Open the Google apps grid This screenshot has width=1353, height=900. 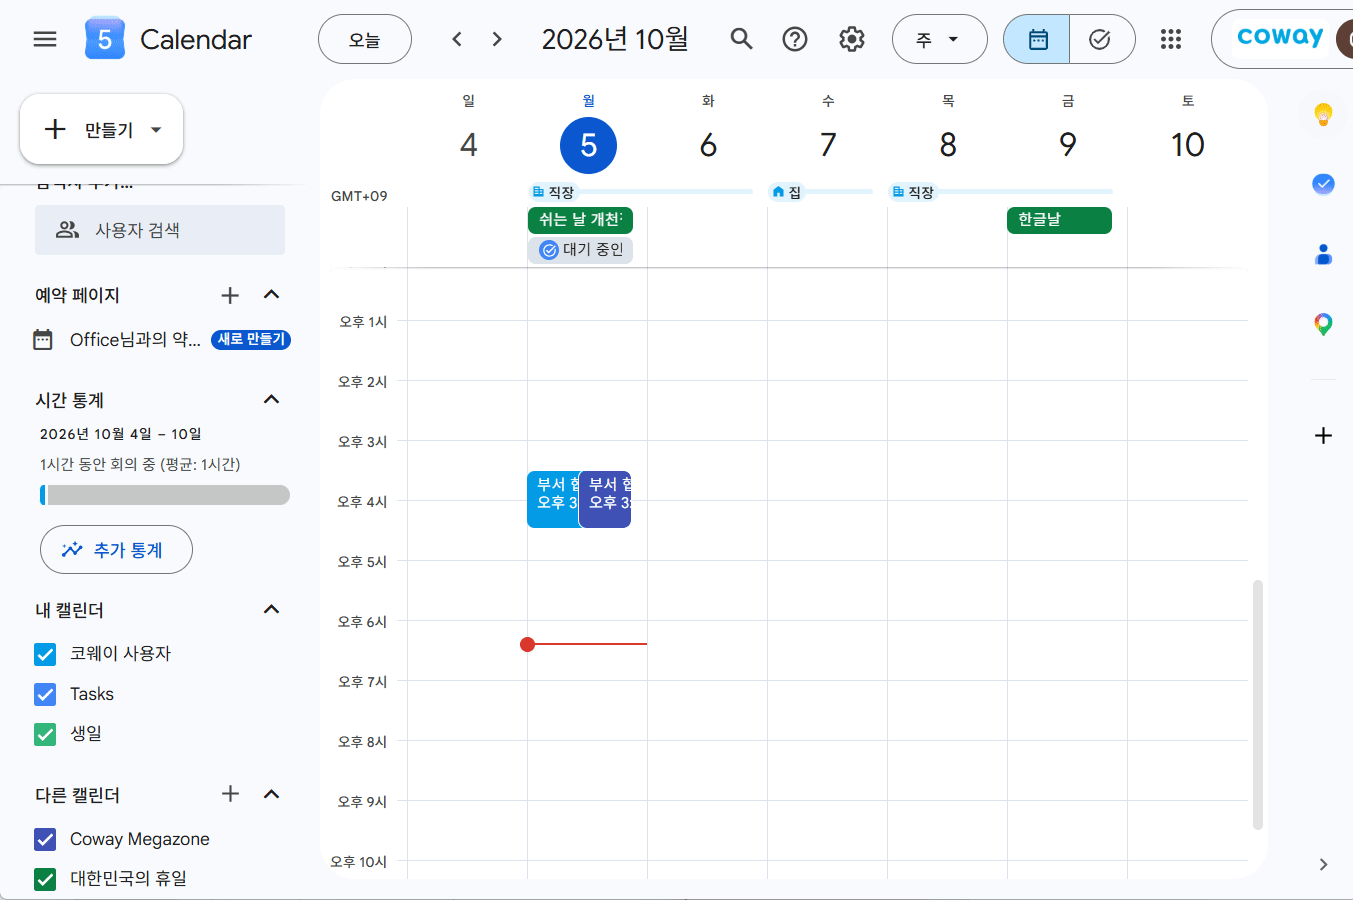point(1171,39)
